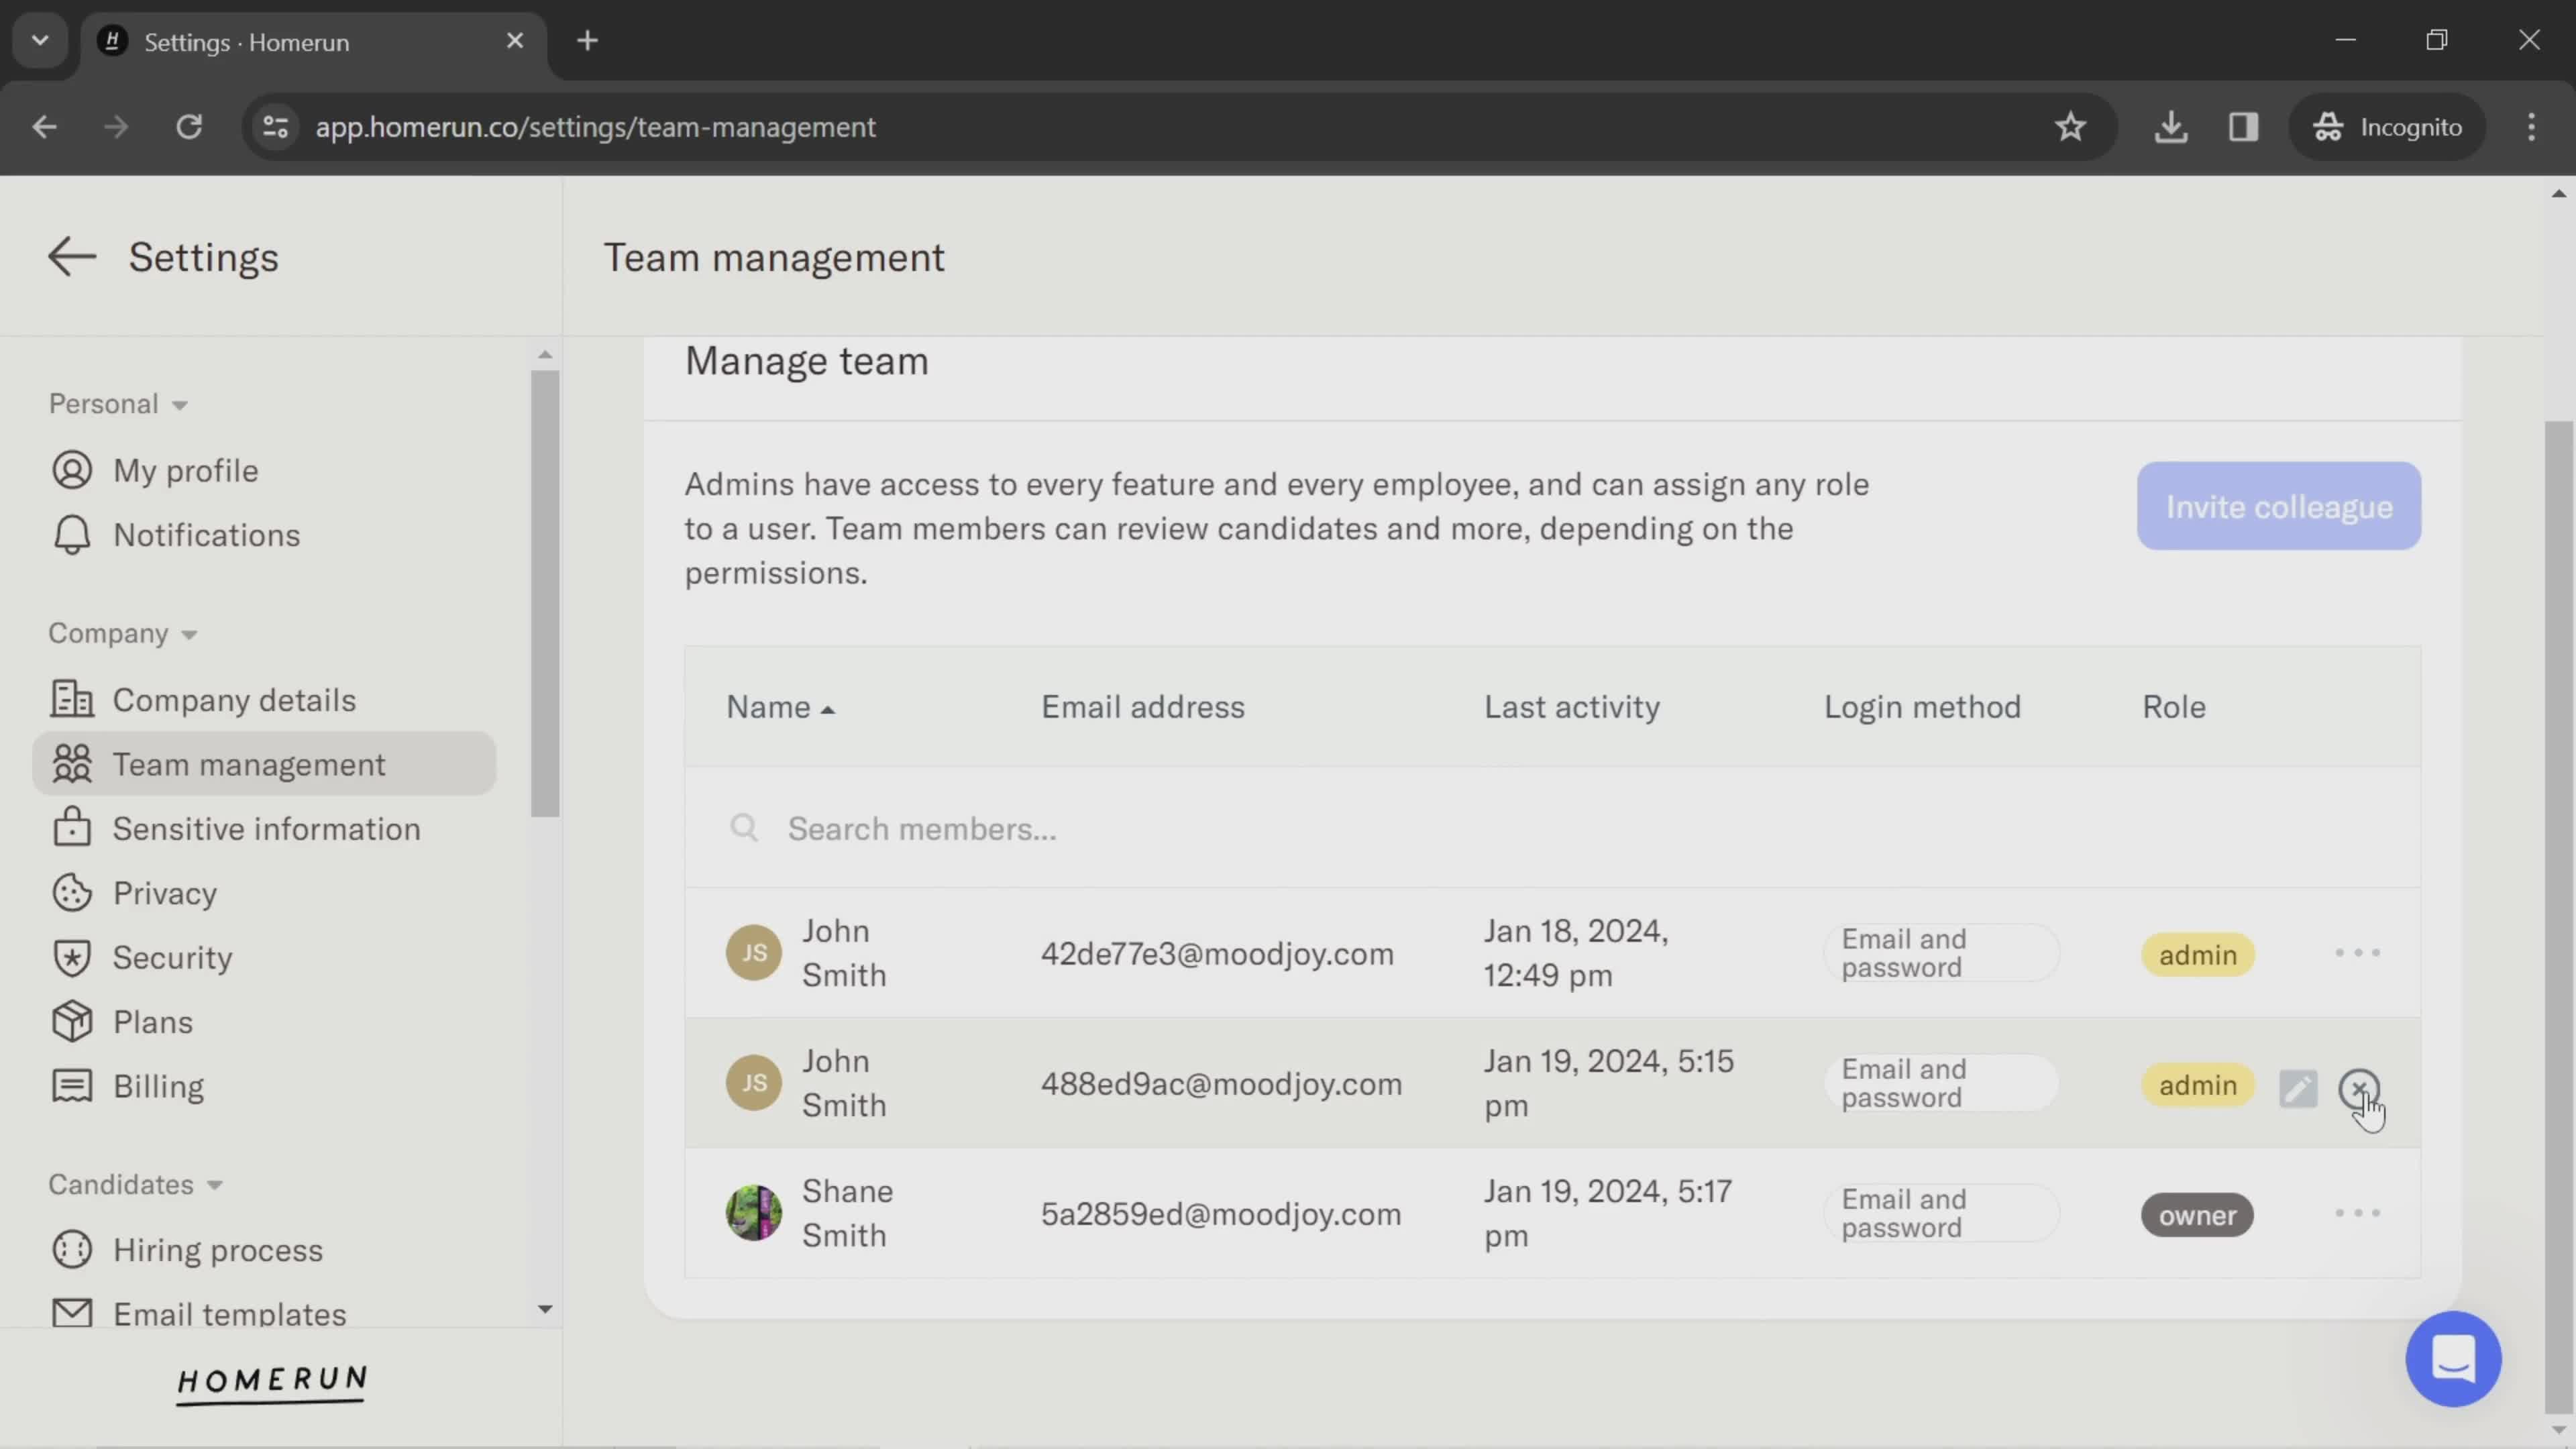Open Chrome three-dot menu

(x=2531, y=127)
